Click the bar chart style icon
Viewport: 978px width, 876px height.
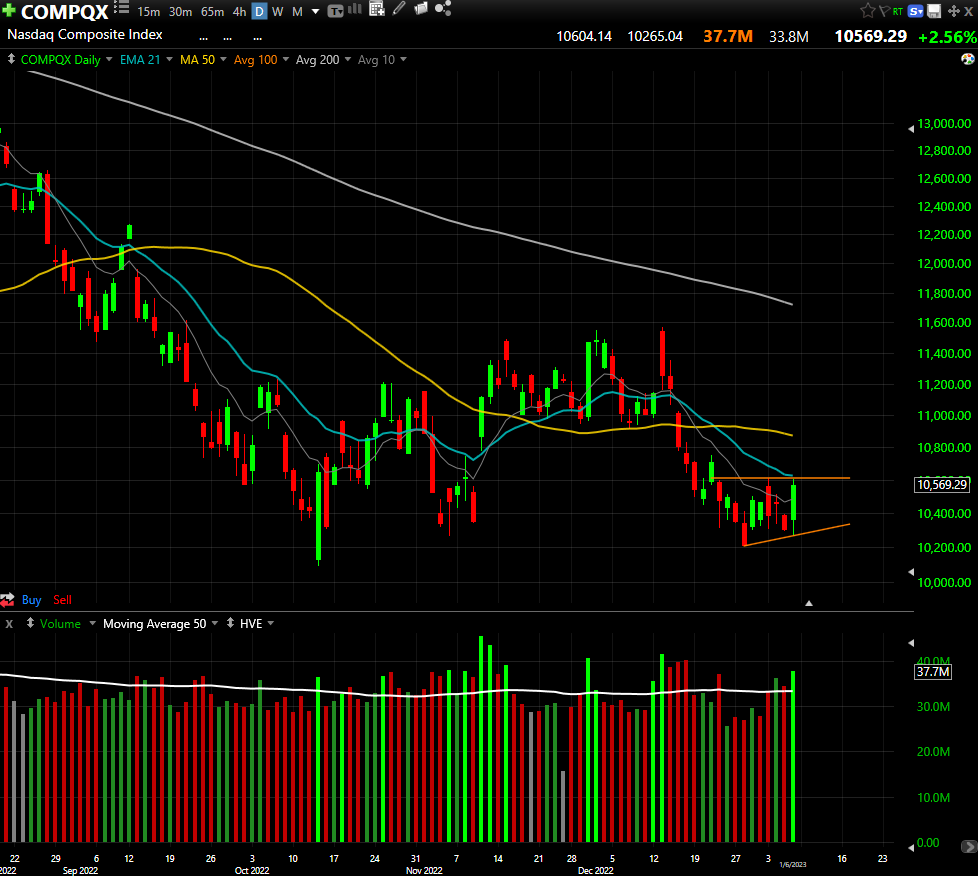coord(355,9)
